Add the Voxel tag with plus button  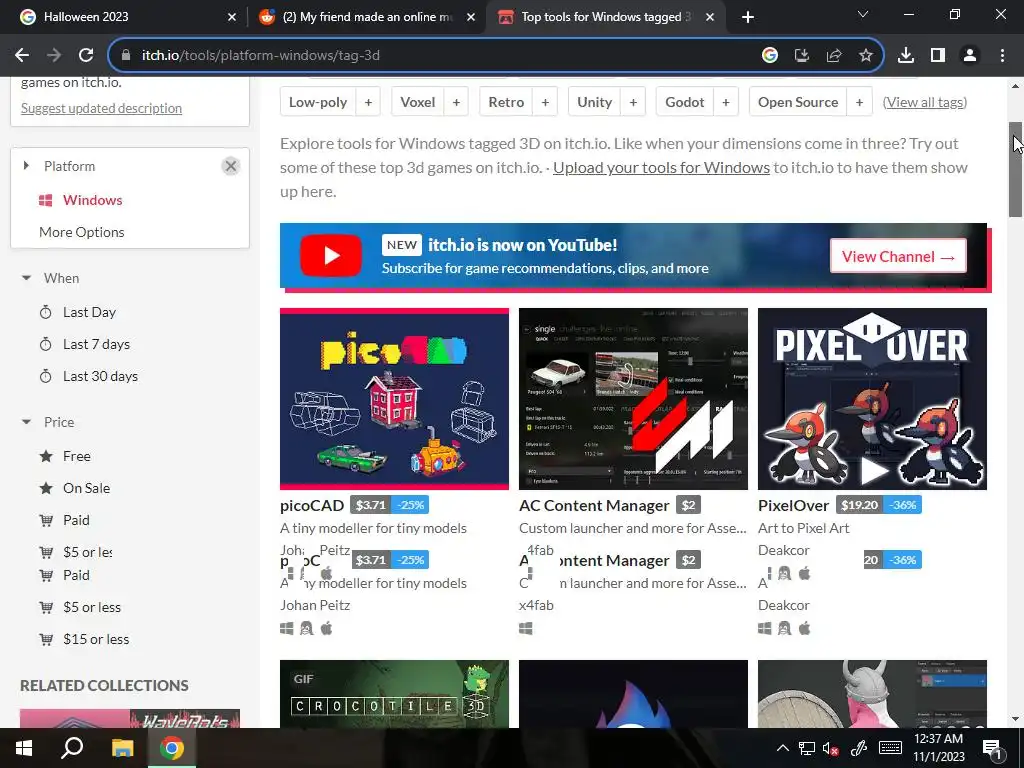tap(456, 102)
